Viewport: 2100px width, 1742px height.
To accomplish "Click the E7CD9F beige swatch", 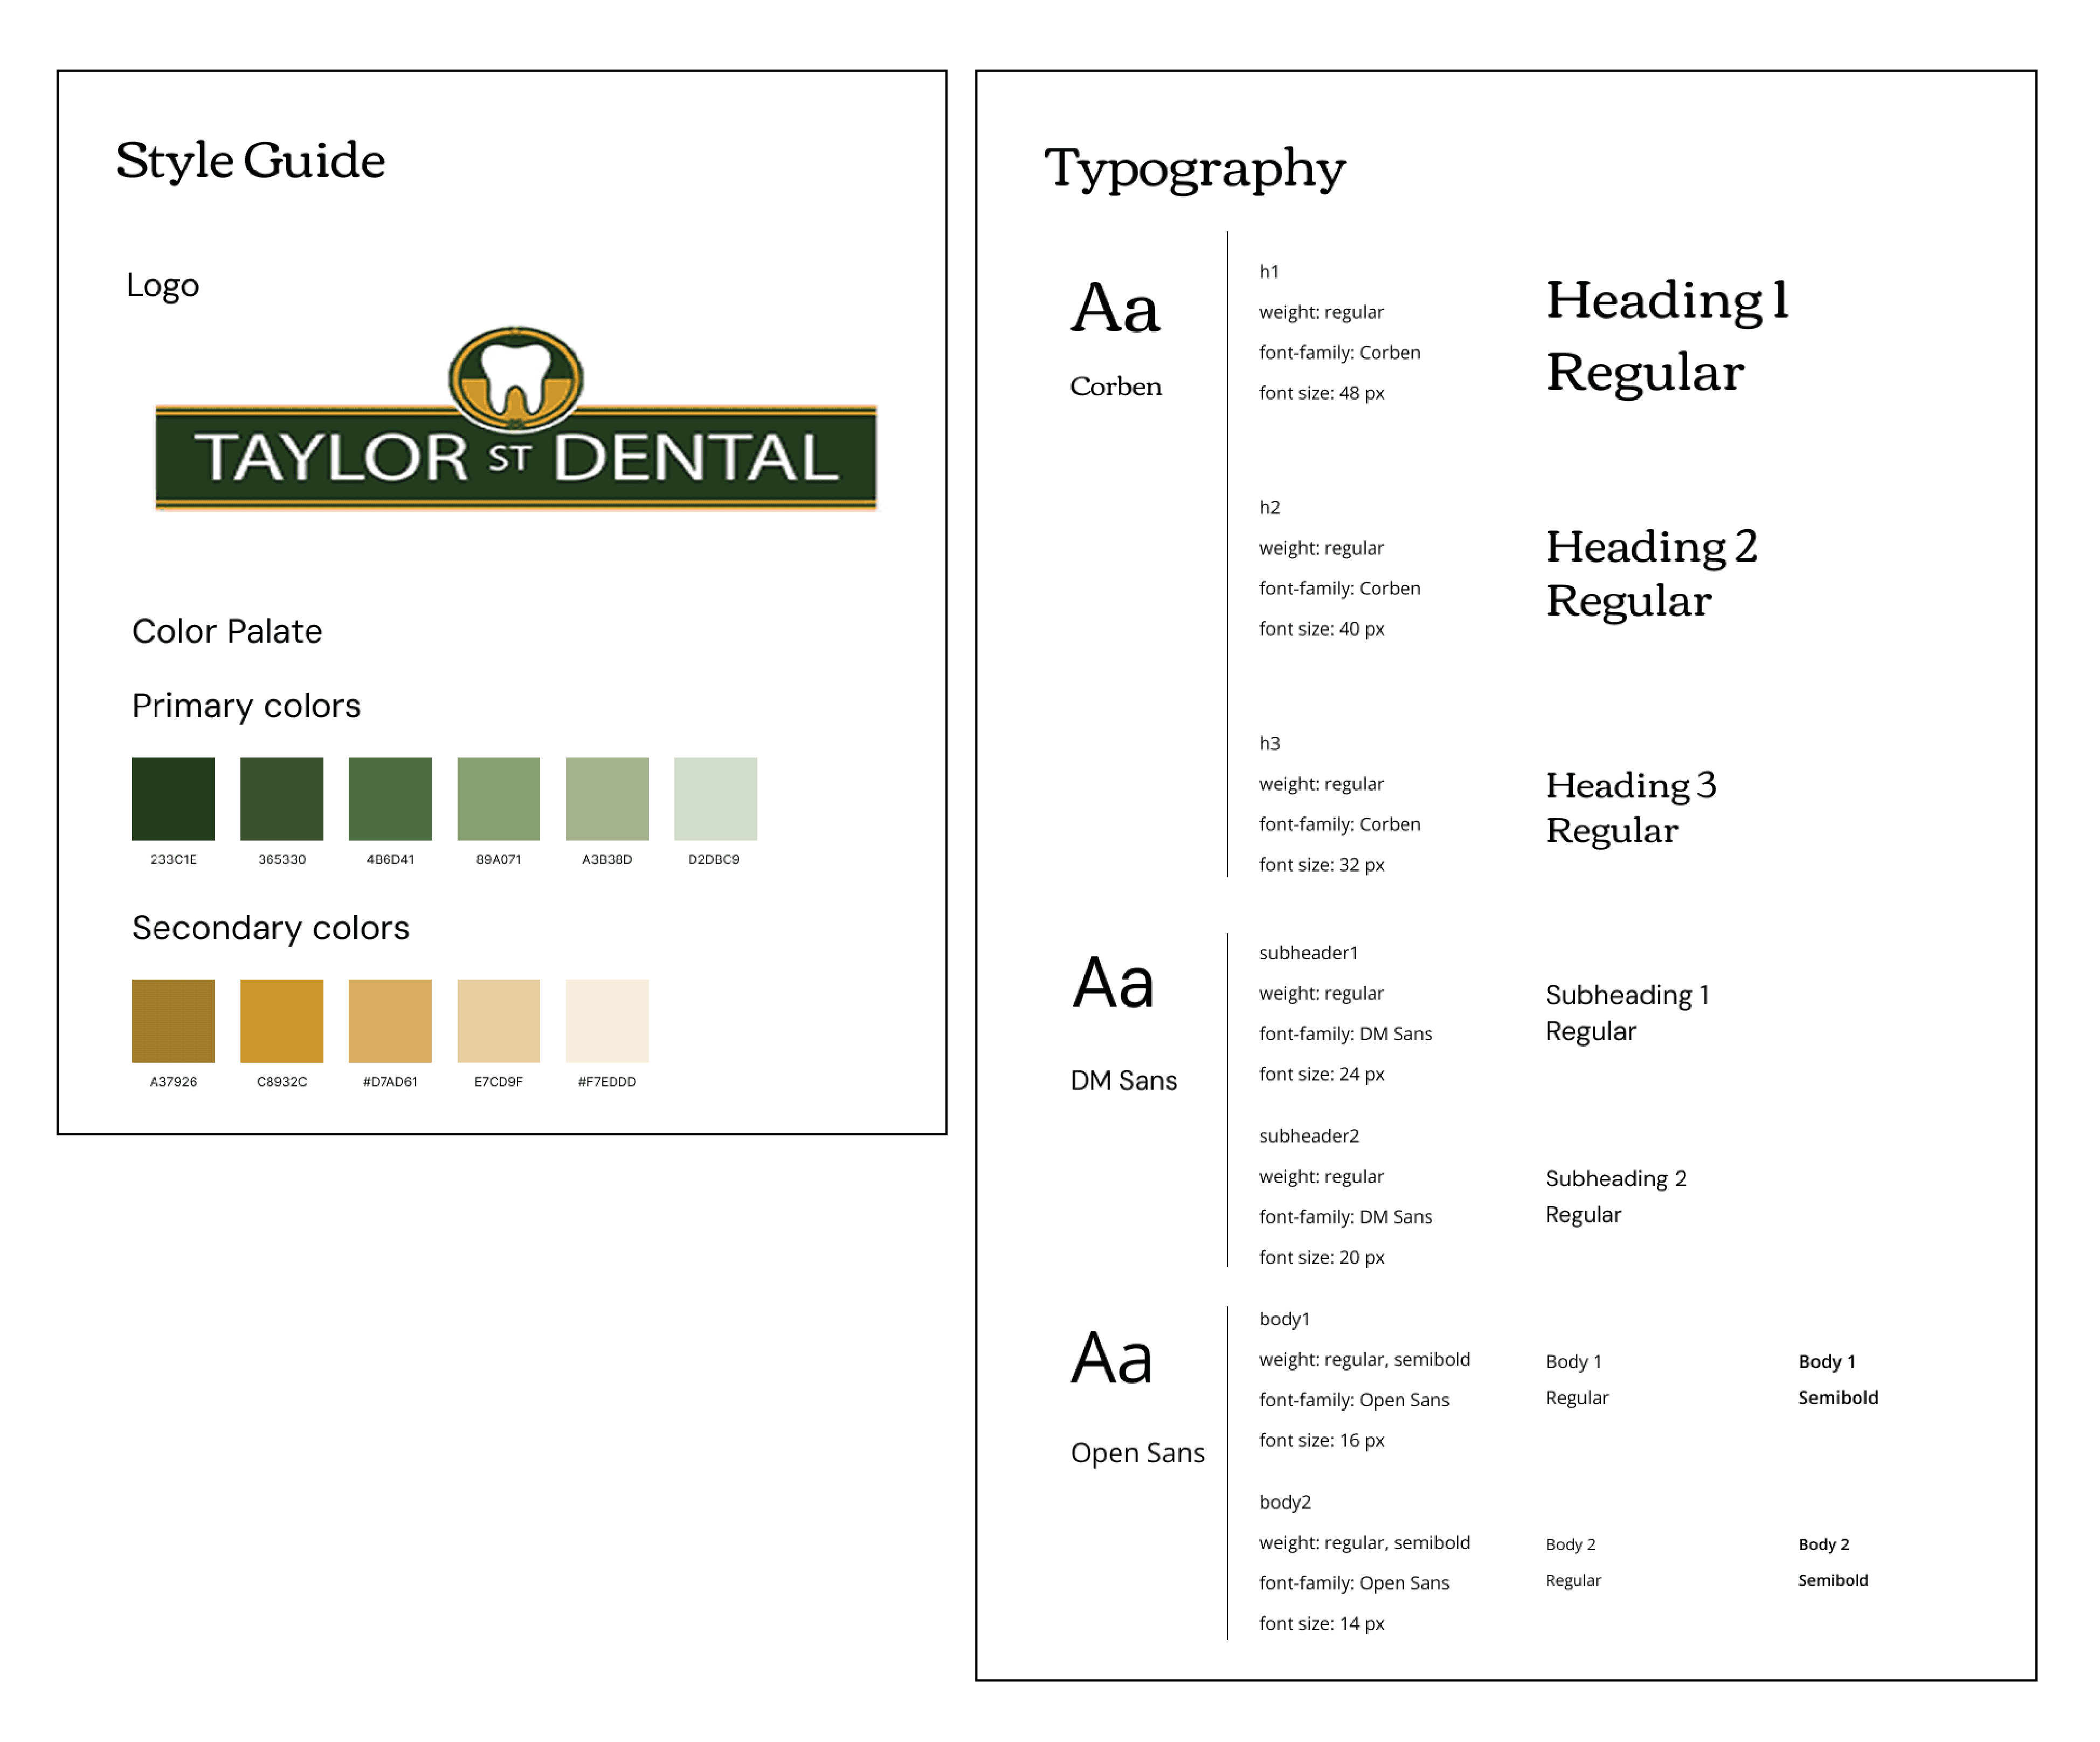I will [x=498, y=1020].
